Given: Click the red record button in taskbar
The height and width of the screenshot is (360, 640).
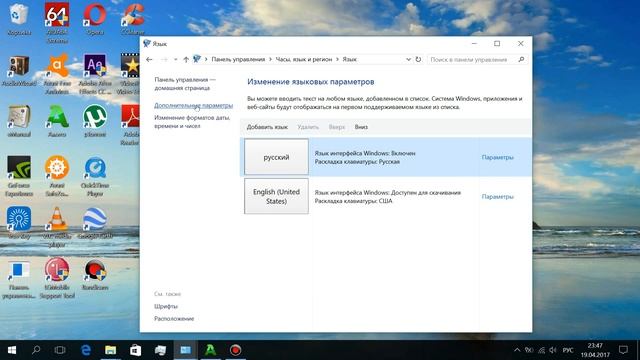Looking at the screenshot, I should [236, 350].
